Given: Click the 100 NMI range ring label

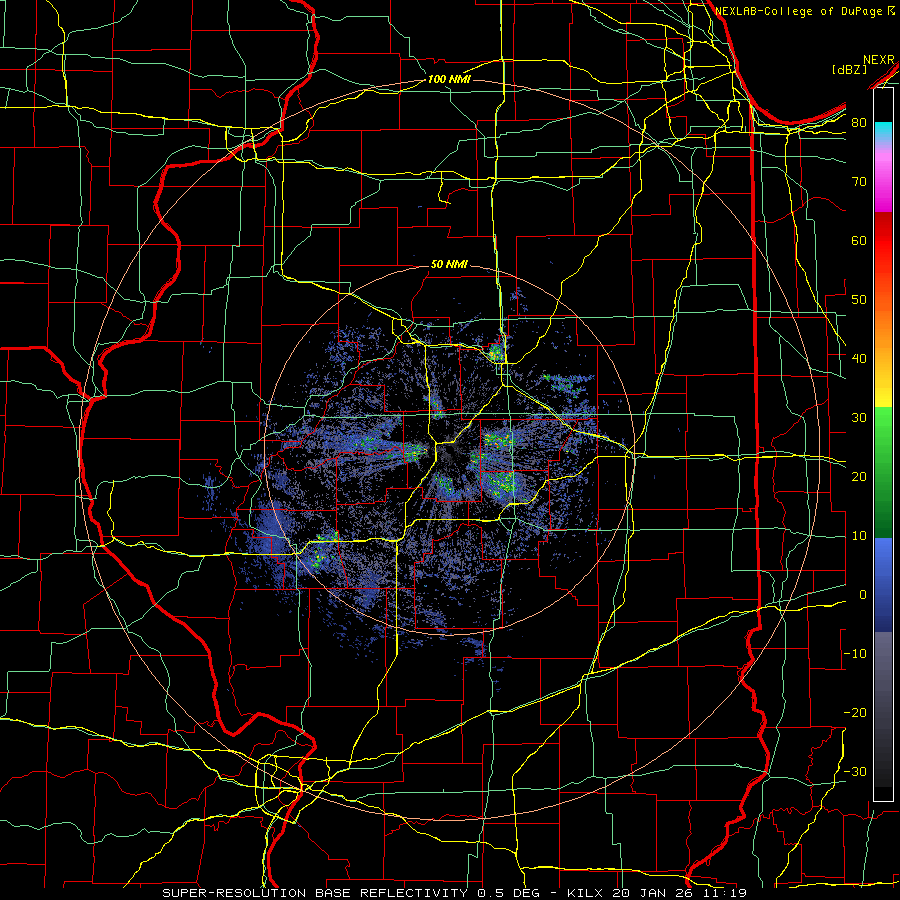Looking at the screenshot, I should click(449, 79).
